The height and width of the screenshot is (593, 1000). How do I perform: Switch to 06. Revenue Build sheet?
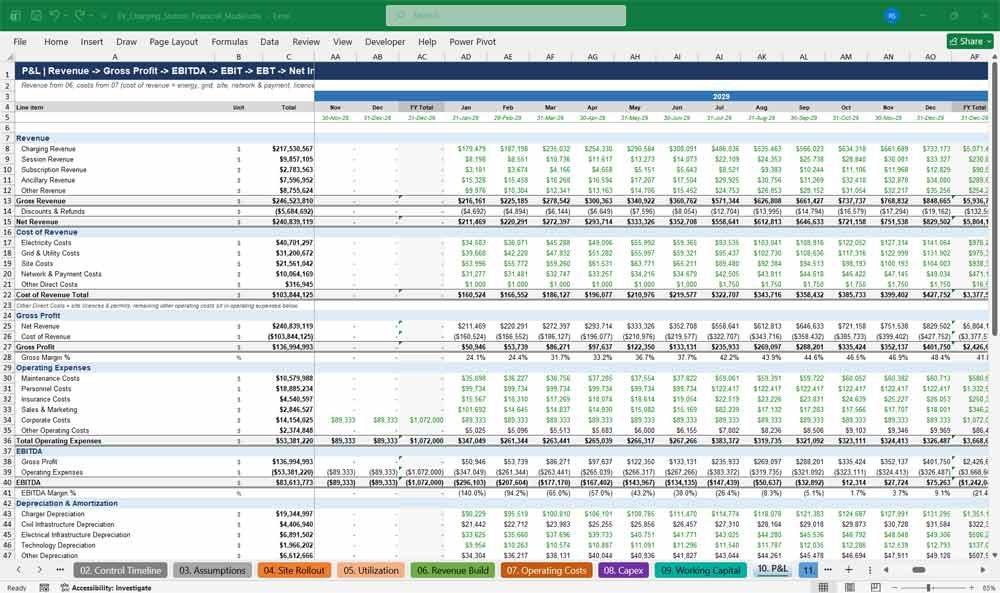452,570
